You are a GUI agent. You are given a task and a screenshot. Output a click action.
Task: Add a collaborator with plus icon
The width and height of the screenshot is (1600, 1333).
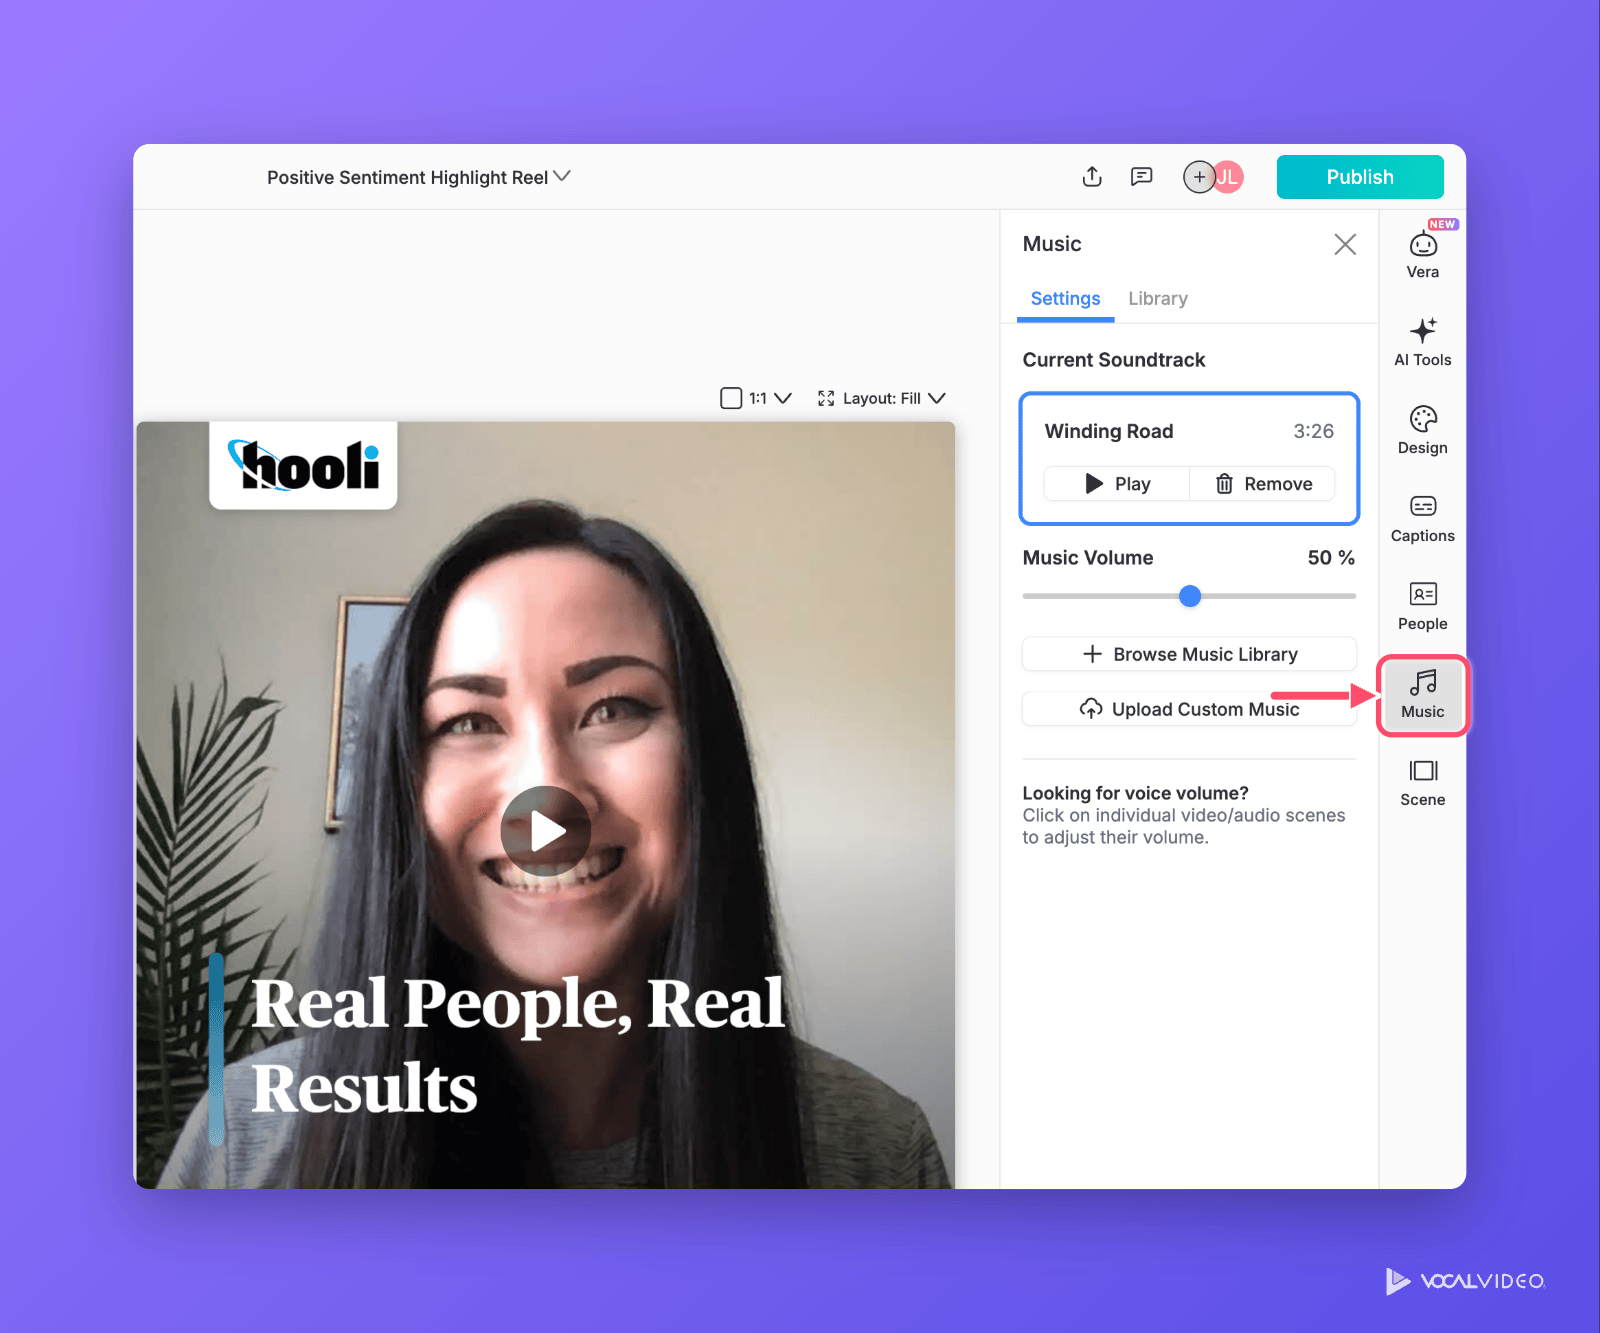[x=1199, y=177]
